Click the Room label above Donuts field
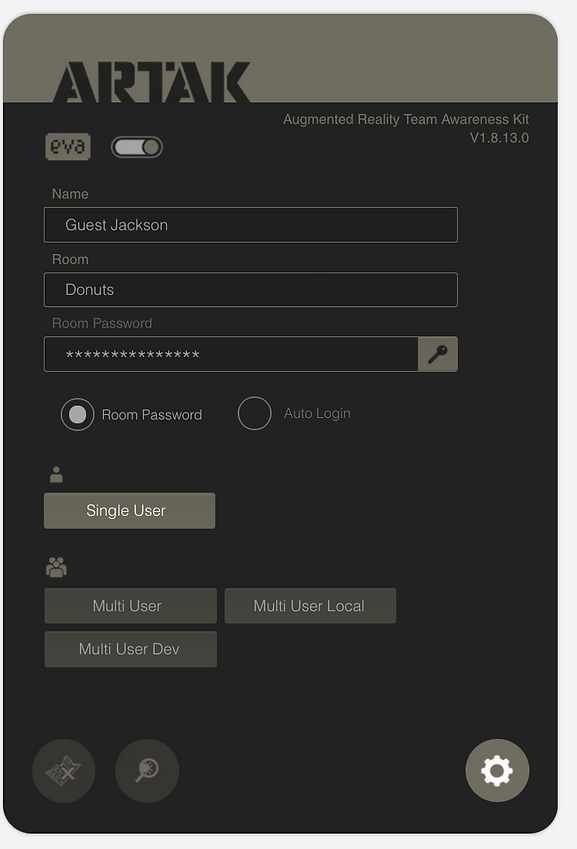577x849 pixels. 70,259
